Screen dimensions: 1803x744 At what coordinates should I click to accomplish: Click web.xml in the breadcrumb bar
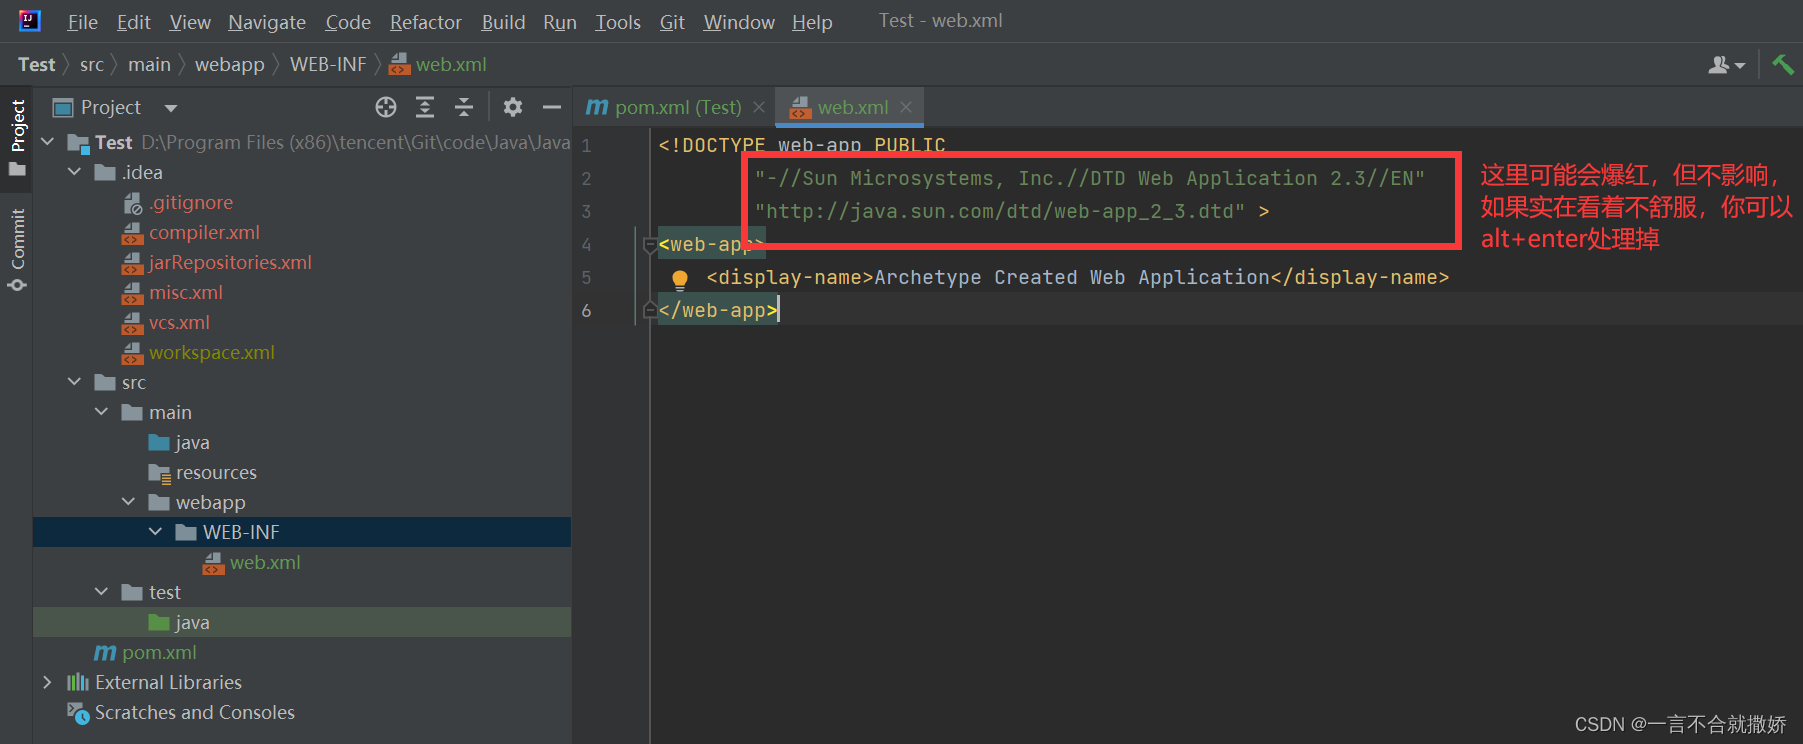438,65
